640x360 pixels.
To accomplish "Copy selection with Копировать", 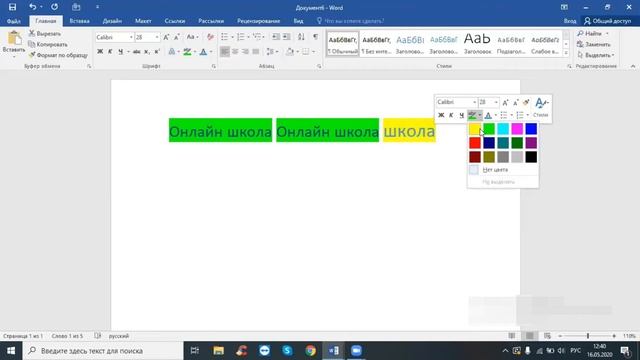I will point(48,44).
